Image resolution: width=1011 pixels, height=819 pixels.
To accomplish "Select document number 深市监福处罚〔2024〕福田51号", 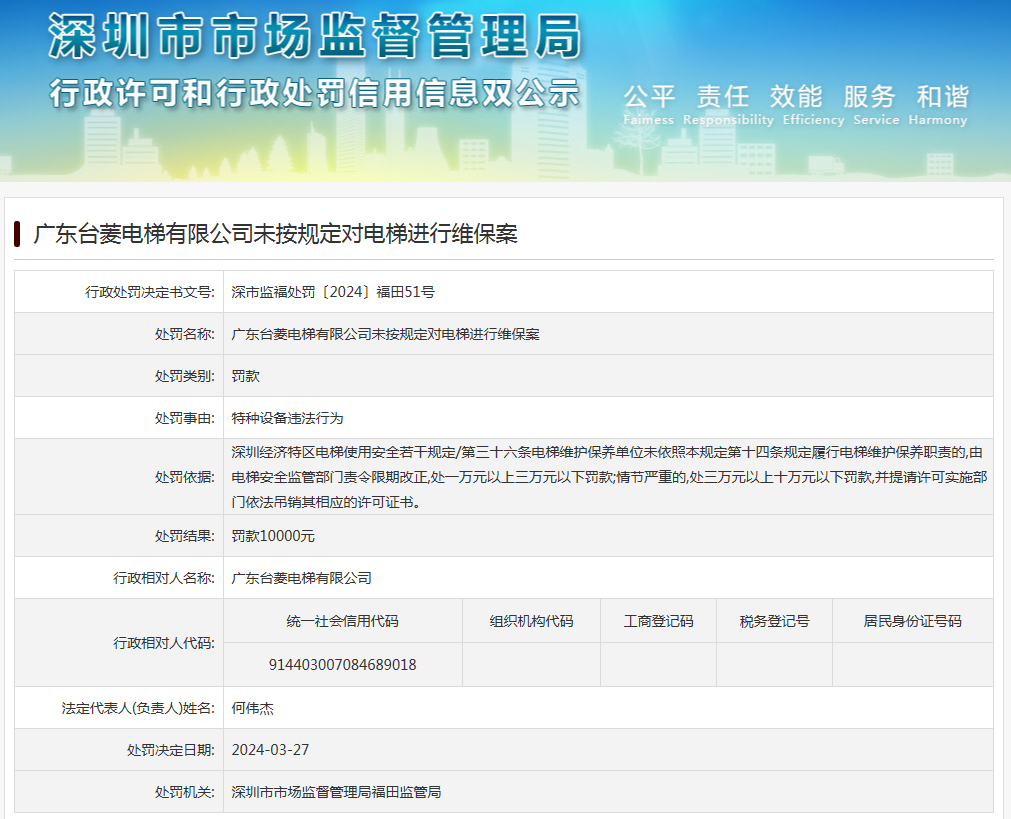I will tap(333, 292).
